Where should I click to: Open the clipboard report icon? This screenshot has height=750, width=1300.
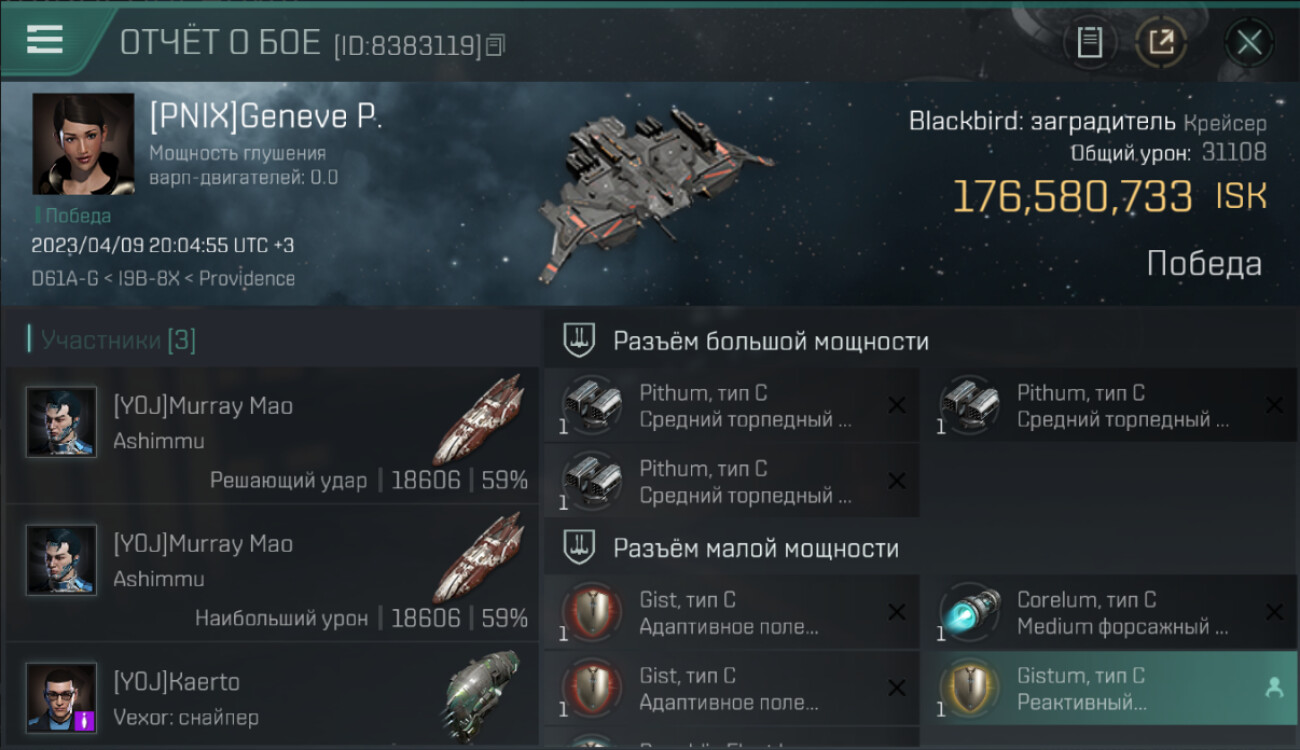click(x=1090, y=42)
